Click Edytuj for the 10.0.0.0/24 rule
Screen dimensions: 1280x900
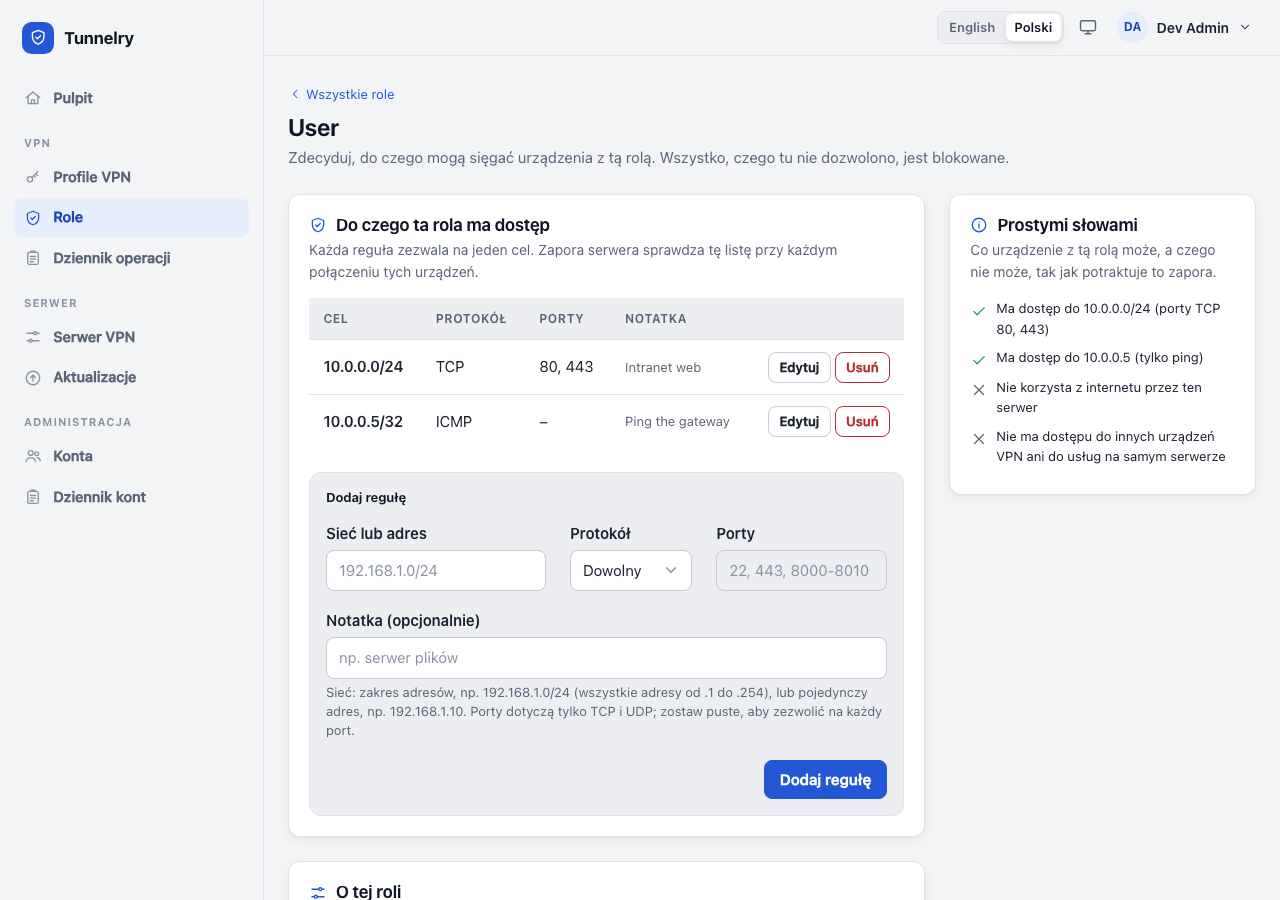799,367
